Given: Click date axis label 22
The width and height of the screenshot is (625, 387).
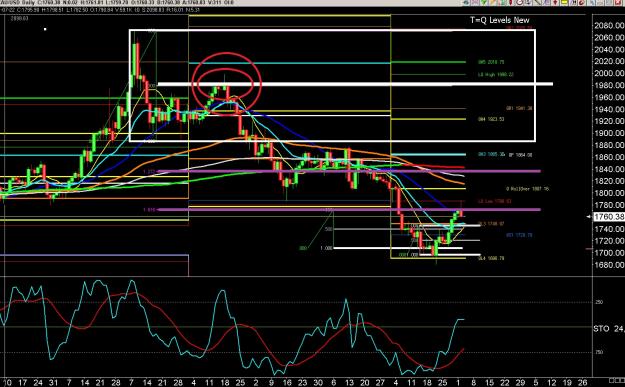Looking at the screenshot, I should tap(505, 383).
